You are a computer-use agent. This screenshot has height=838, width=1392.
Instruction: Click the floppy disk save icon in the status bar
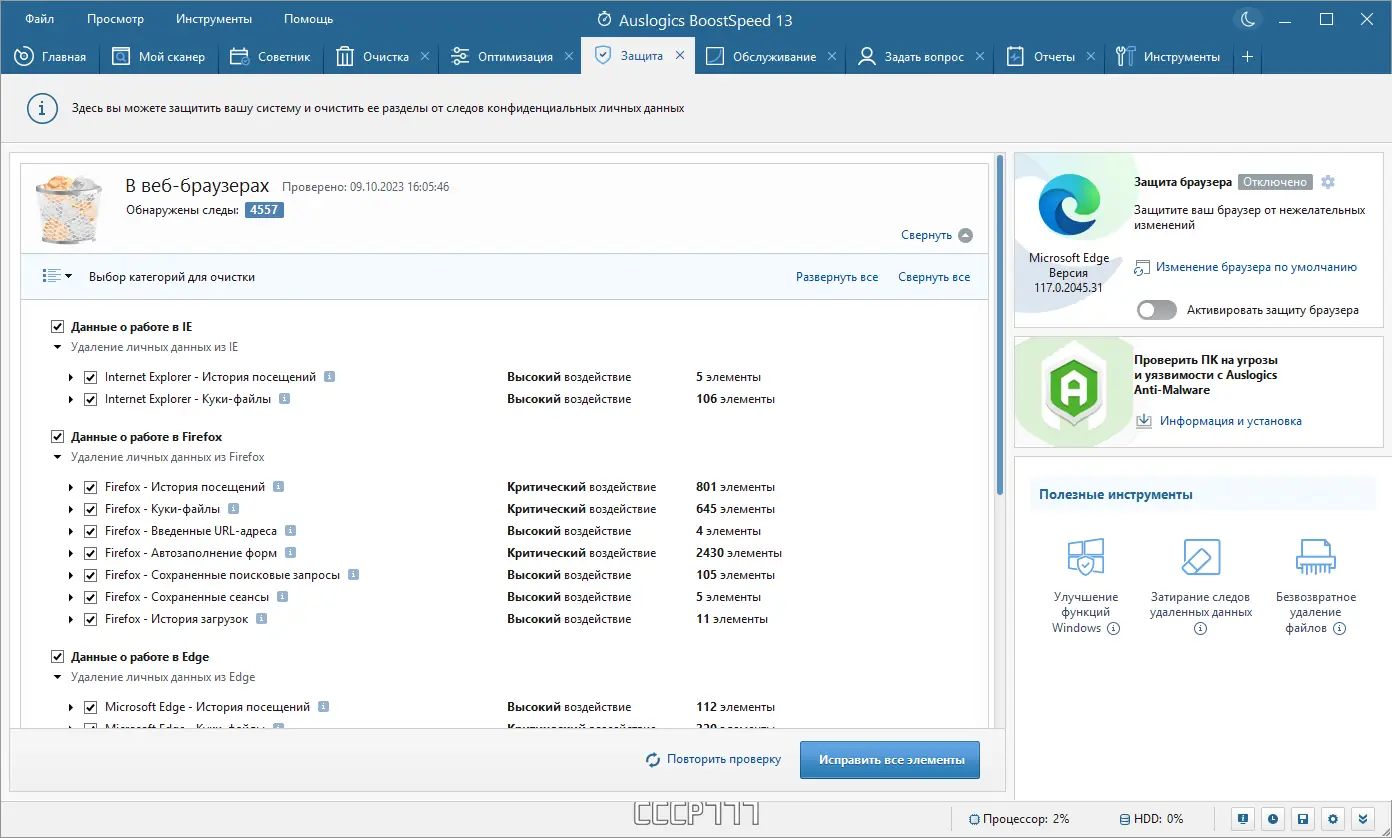pyautogui.click(x=1302, y=818)
